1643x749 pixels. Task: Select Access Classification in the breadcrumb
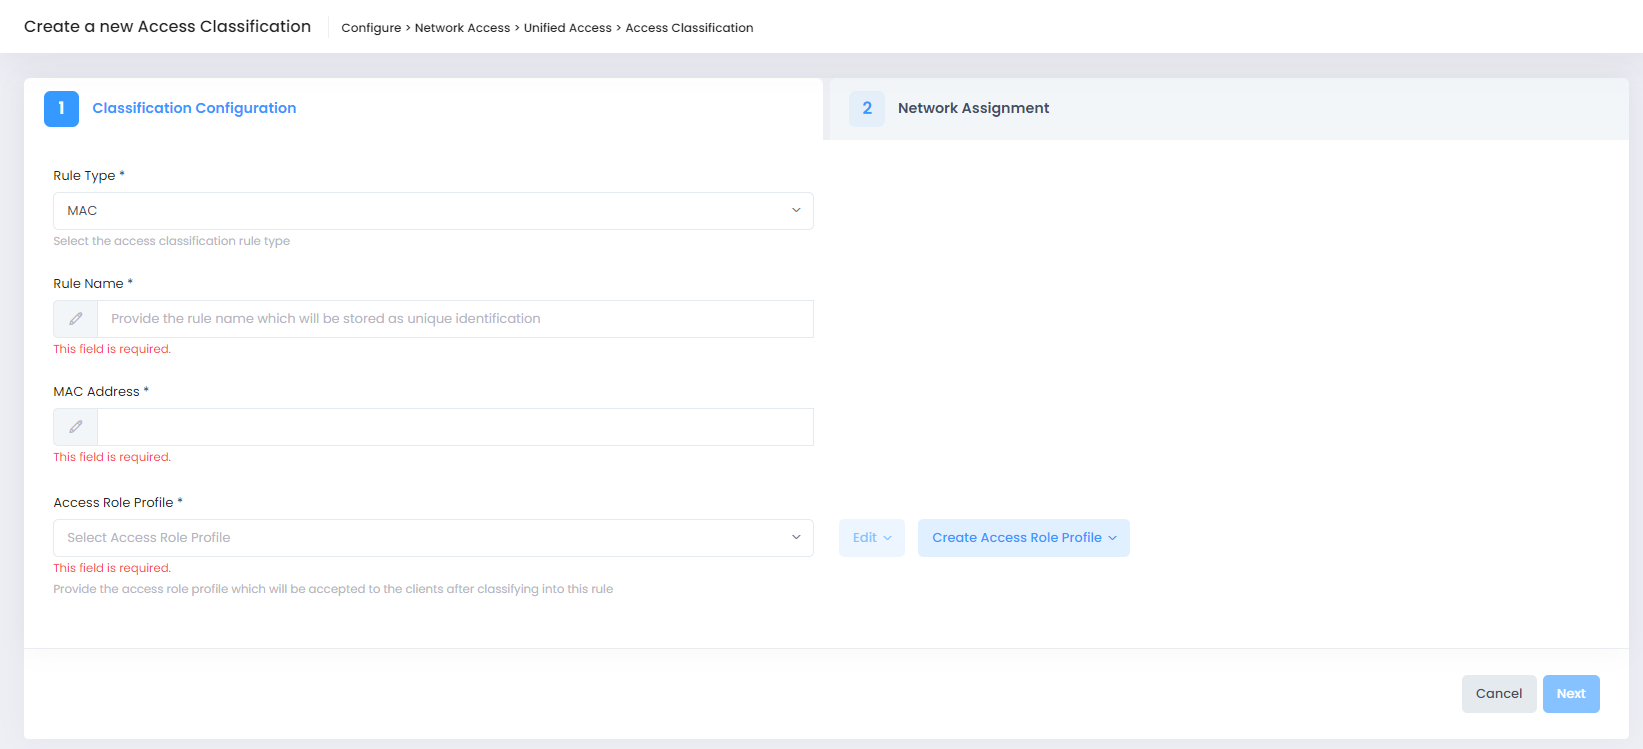tap(689, 28)
